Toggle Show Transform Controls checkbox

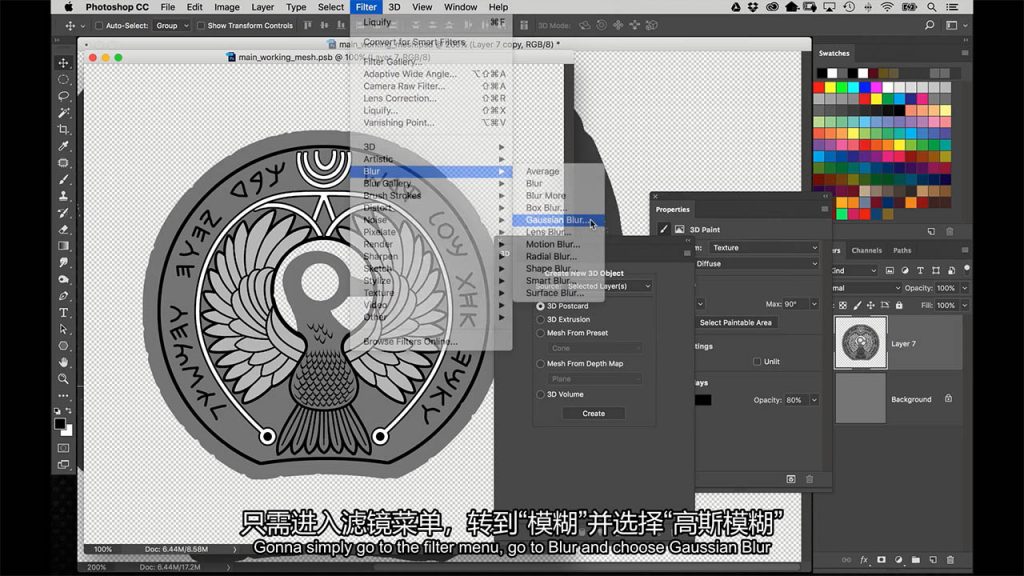point(200,25)
